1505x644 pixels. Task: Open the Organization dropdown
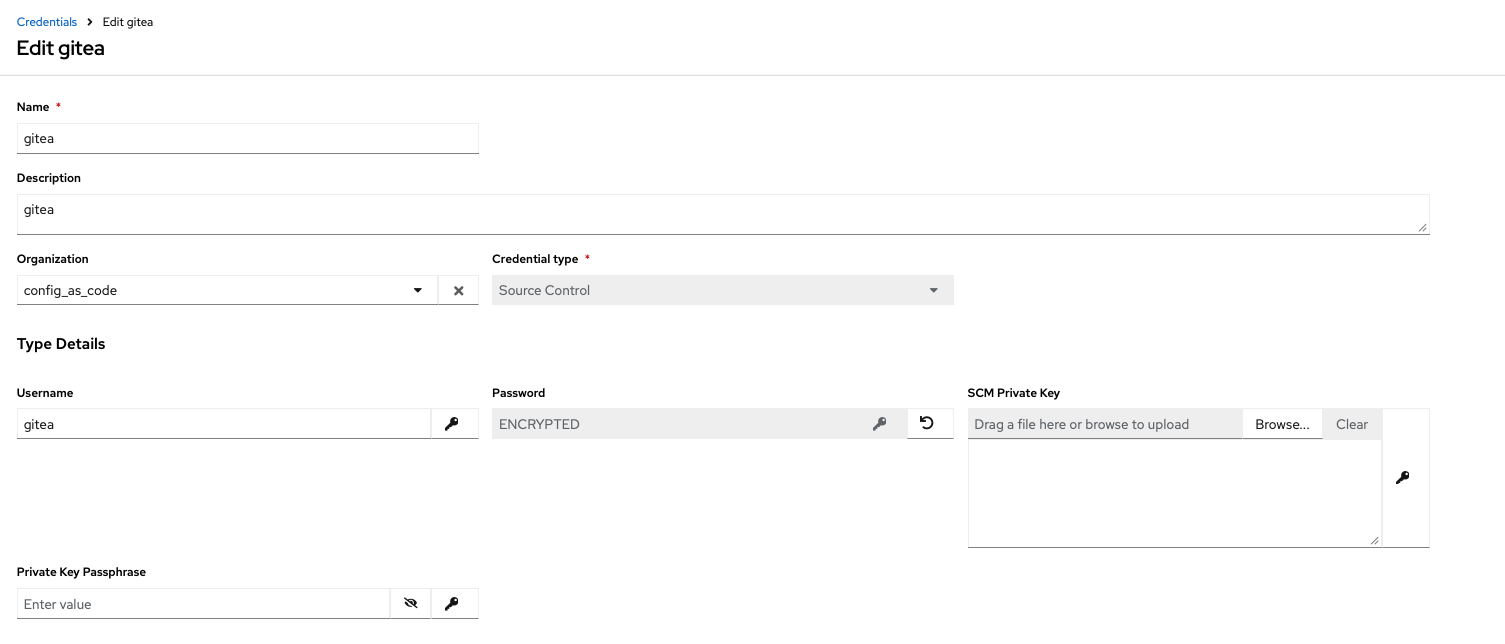click(x=417, y=291)
